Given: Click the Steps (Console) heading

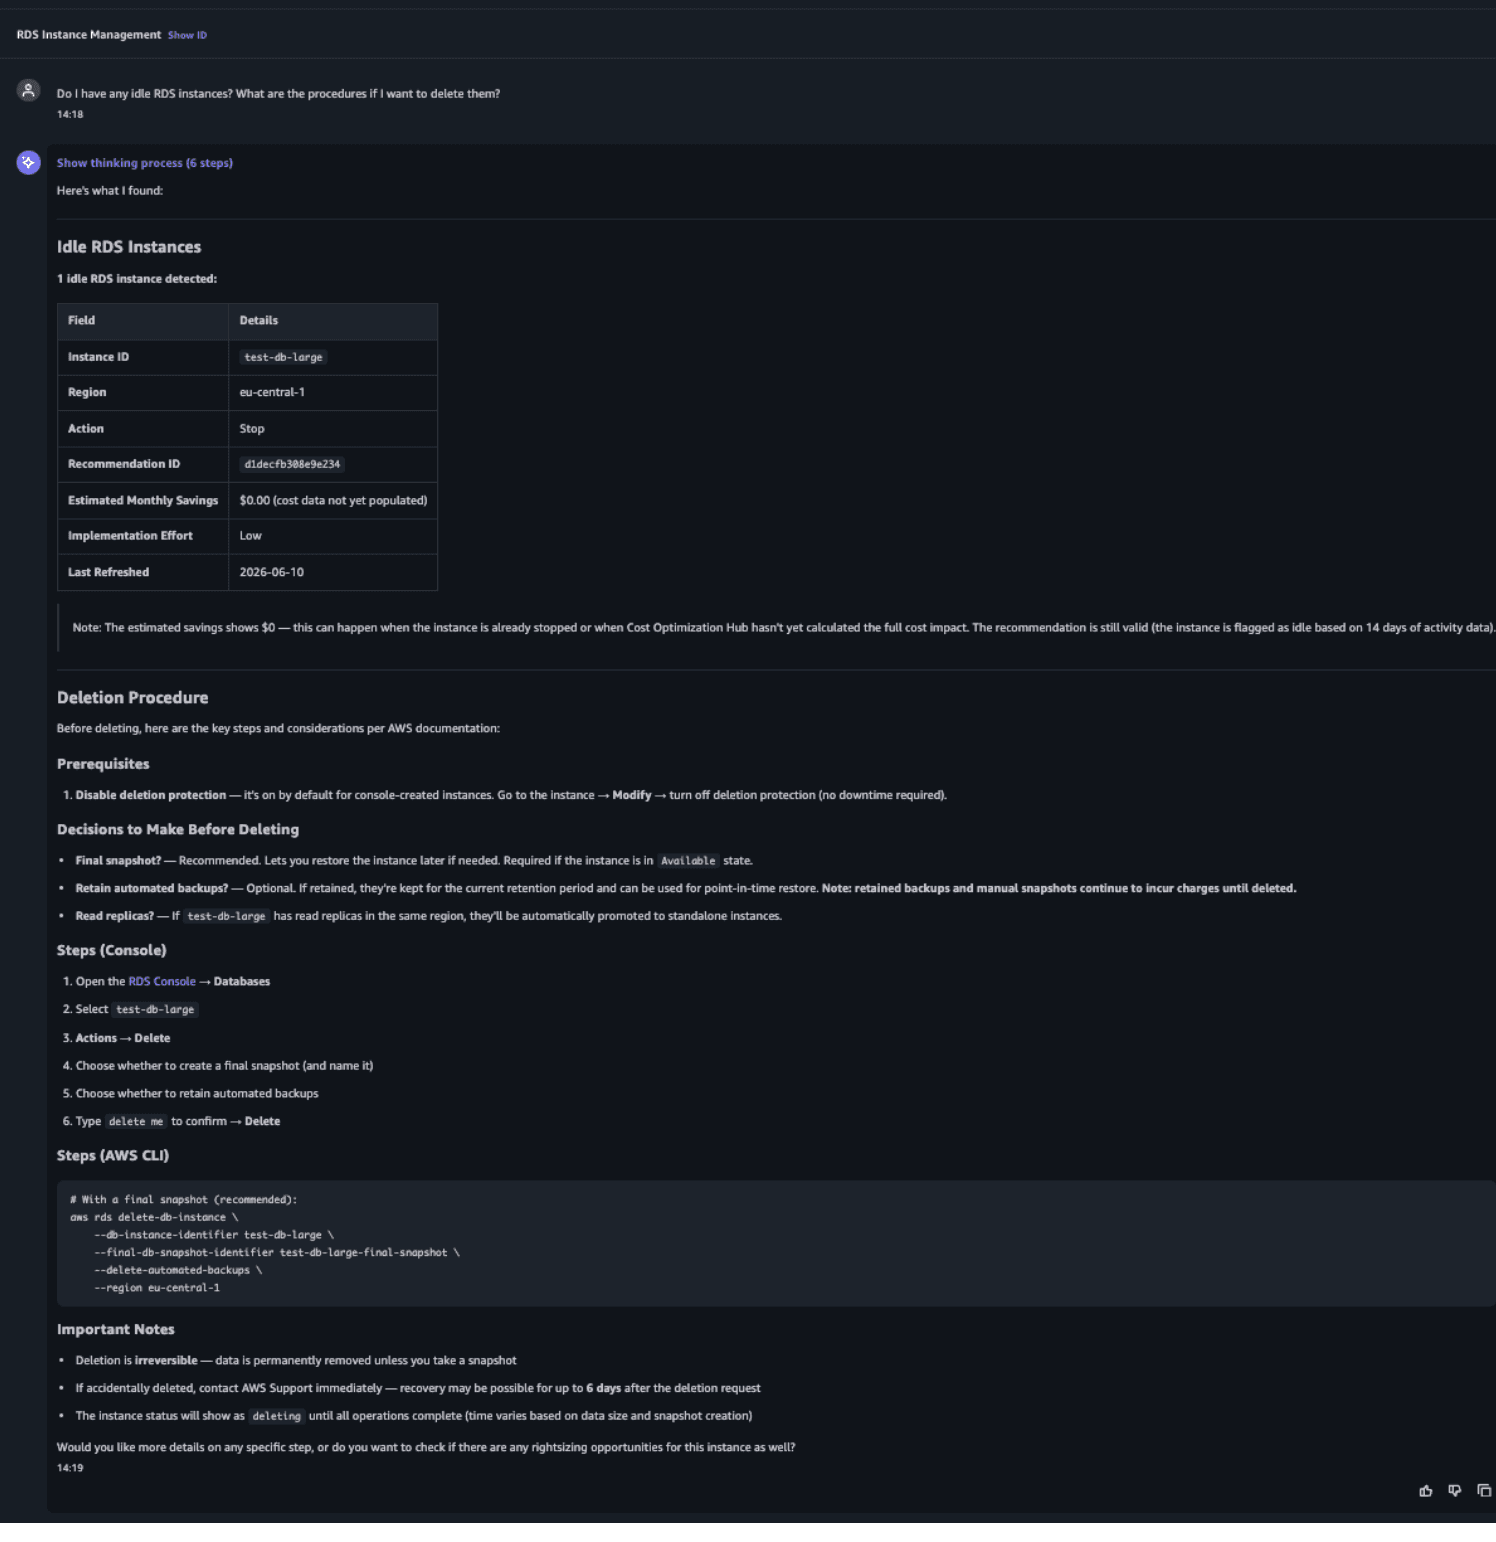Looking at the screenshot, I should pyautogui.click(x=112, y=950).
